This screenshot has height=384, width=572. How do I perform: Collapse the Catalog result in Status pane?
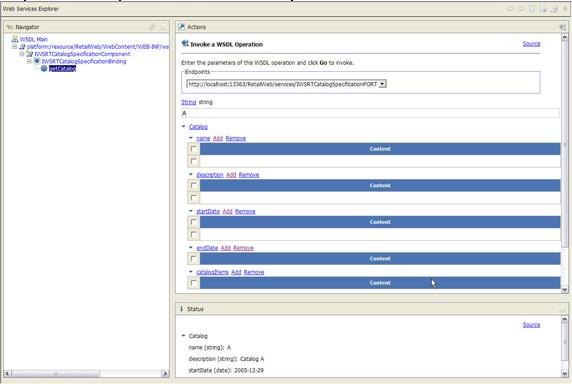[x=184, y=335]
